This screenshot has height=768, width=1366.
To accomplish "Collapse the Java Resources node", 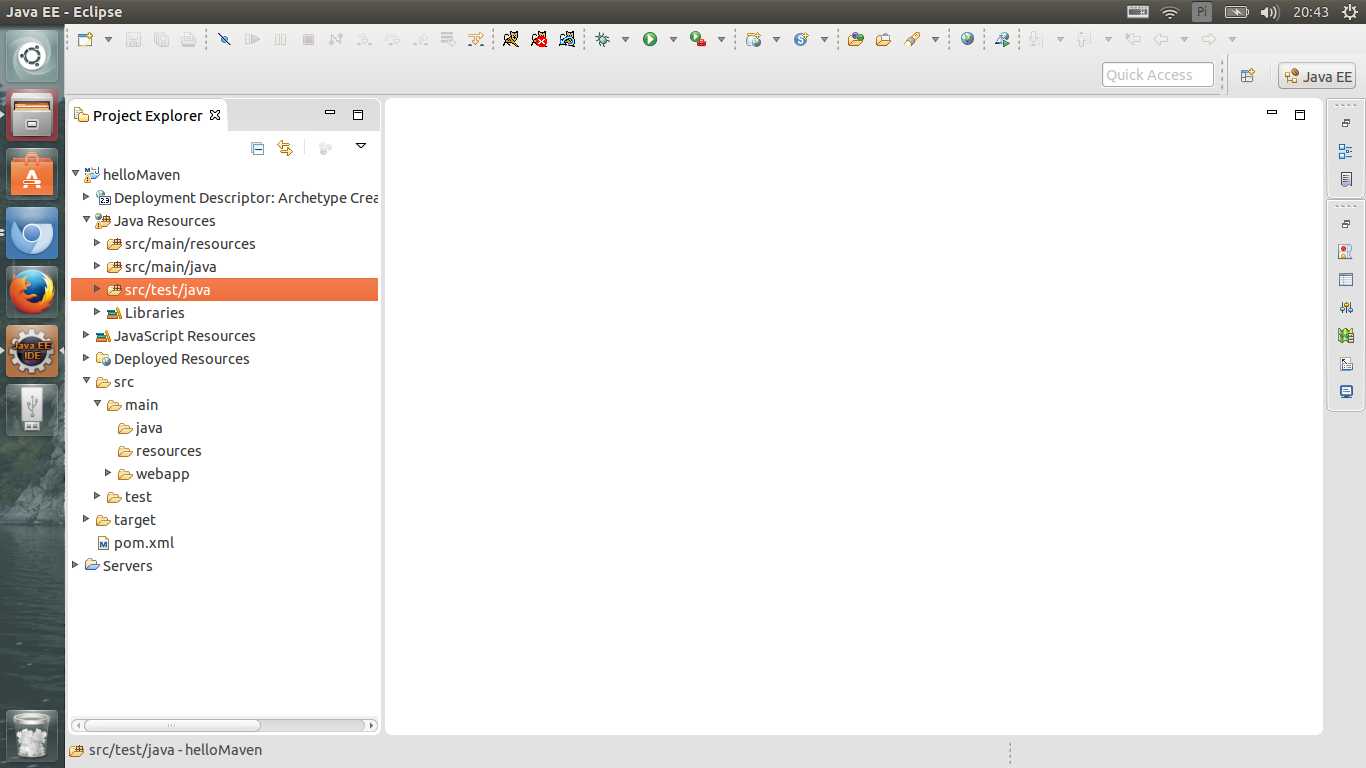I will click(x=87, y=220).
